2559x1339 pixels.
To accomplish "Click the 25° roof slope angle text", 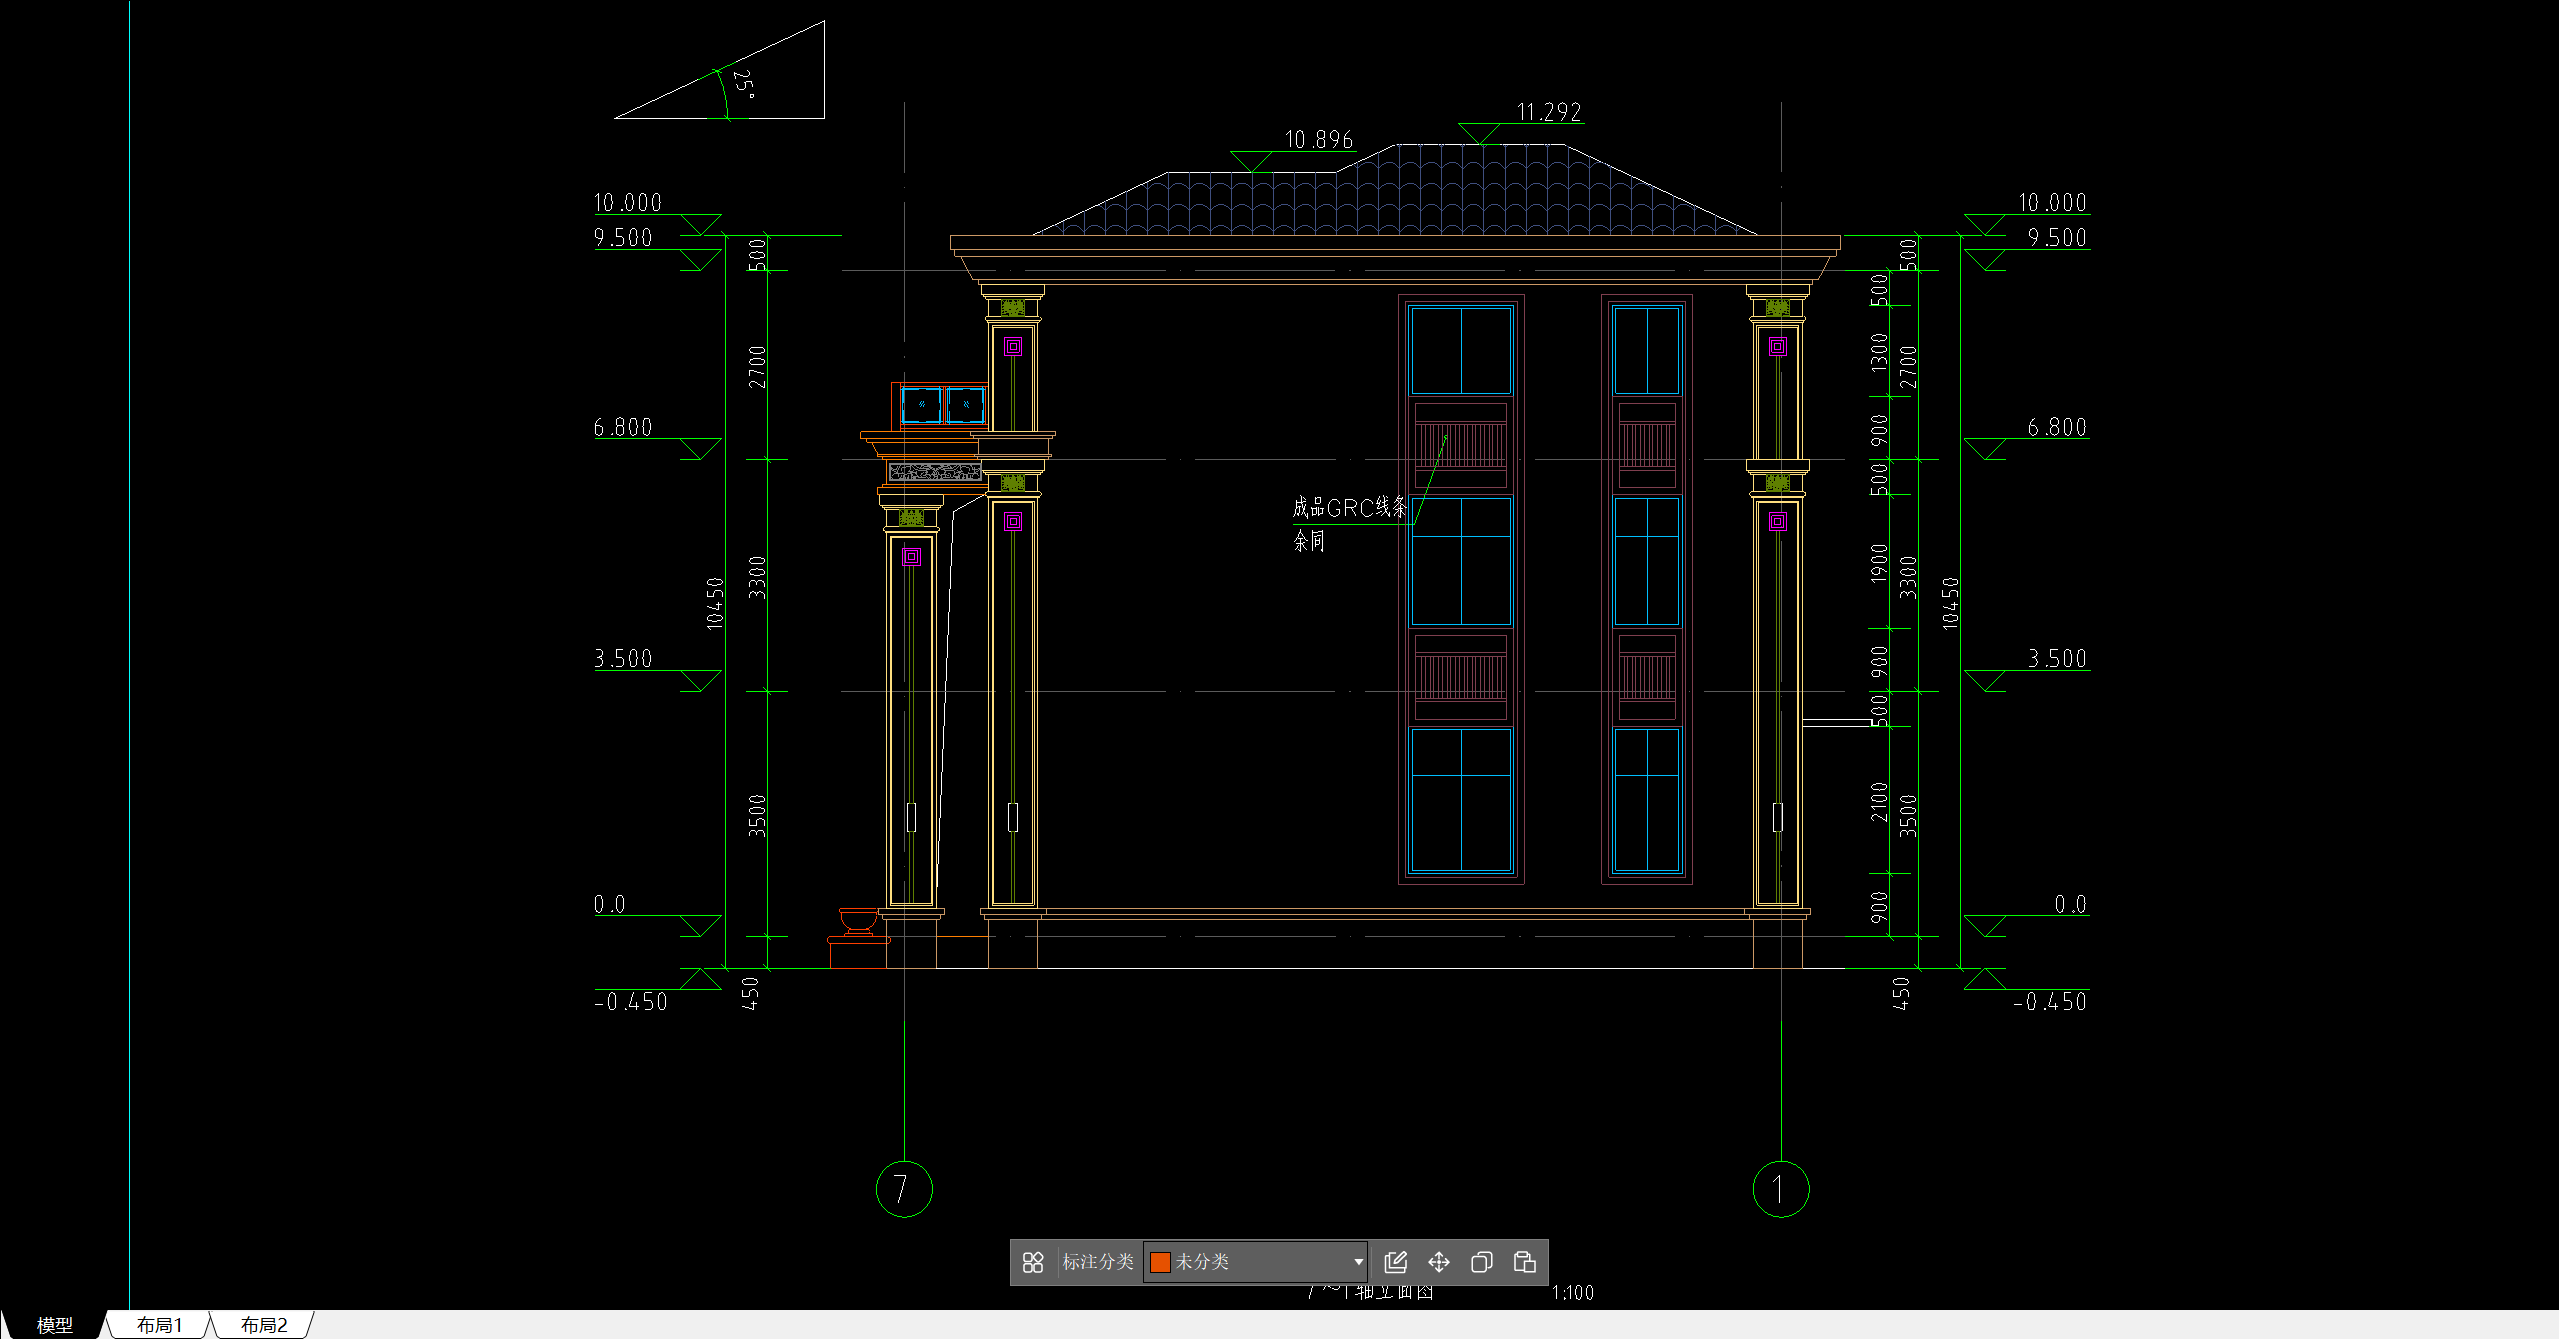I will click(744, 83).
